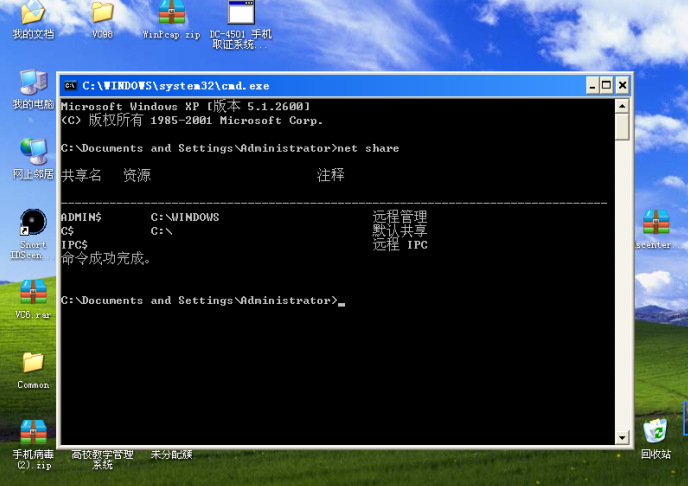
Task: Open the VC6.rar archive icon
Action: pyautogui.click(x=32, y=292)
